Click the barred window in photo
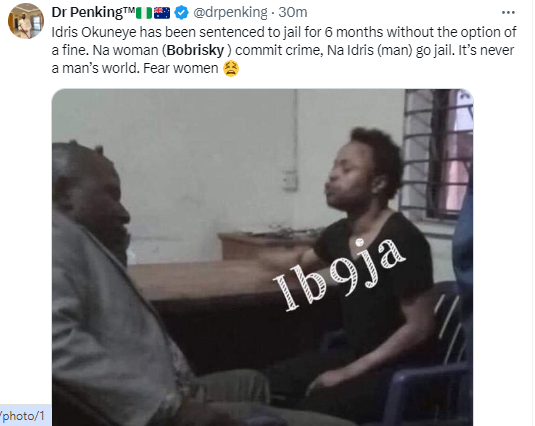535x426 pixels. click(x=437, y=153)
